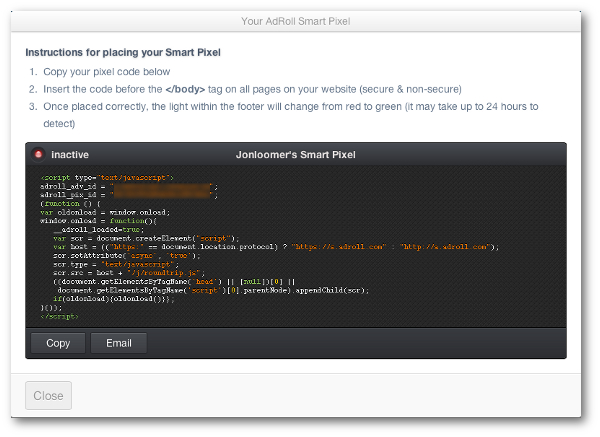Image resolution: width=600 pixels, height=437 pixels.
Task: Click the opening script tag line
Action: point(107,178)
